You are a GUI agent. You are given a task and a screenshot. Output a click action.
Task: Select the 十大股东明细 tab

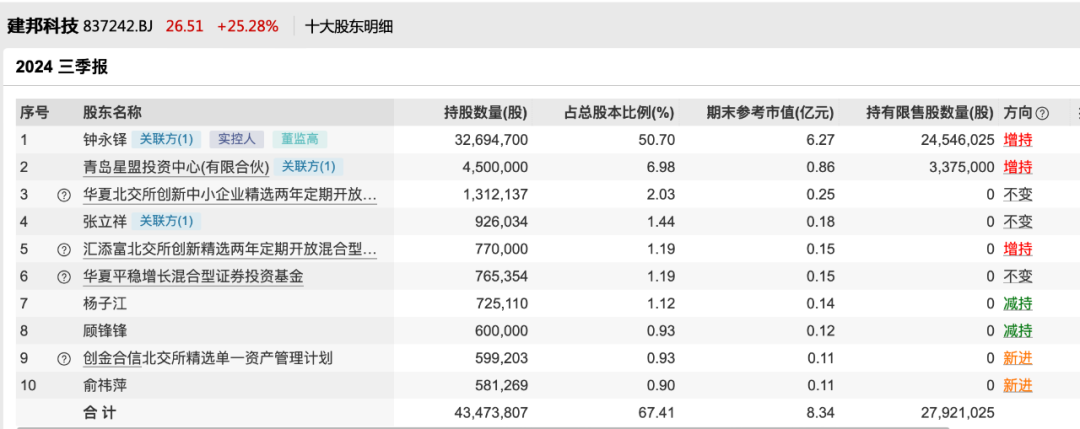point(349,26)
